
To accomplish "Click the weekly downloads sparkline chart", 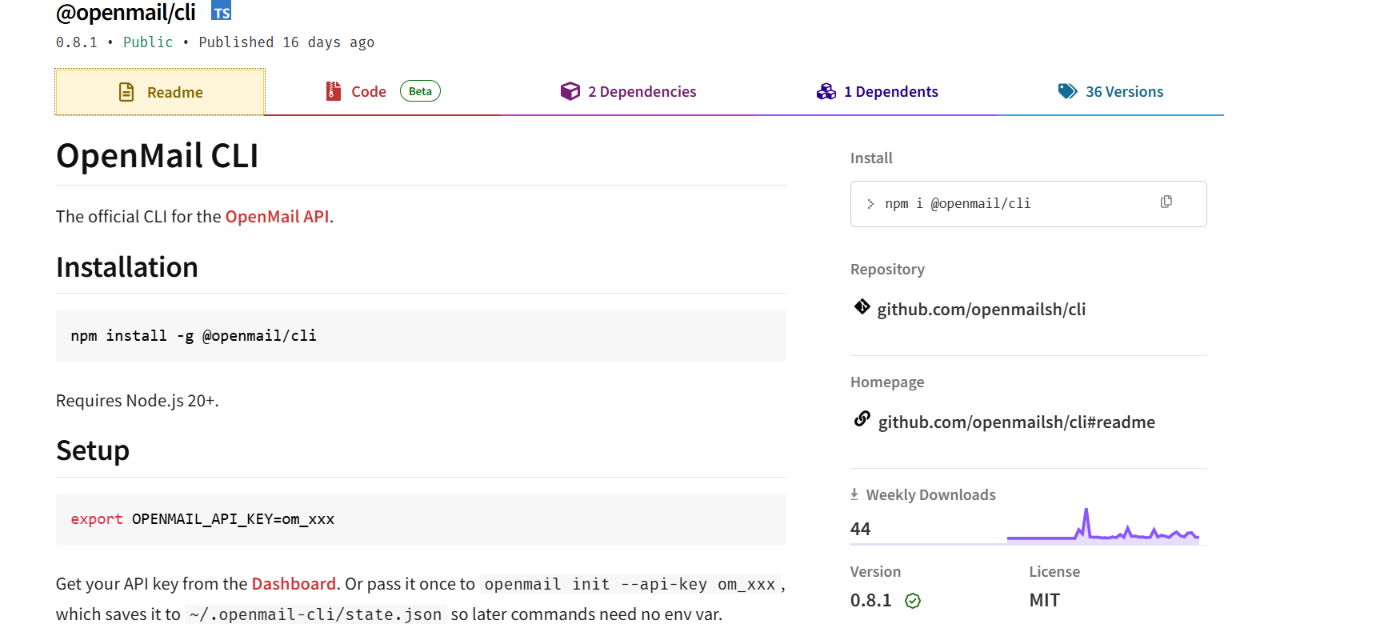I will pos(1103,525).
